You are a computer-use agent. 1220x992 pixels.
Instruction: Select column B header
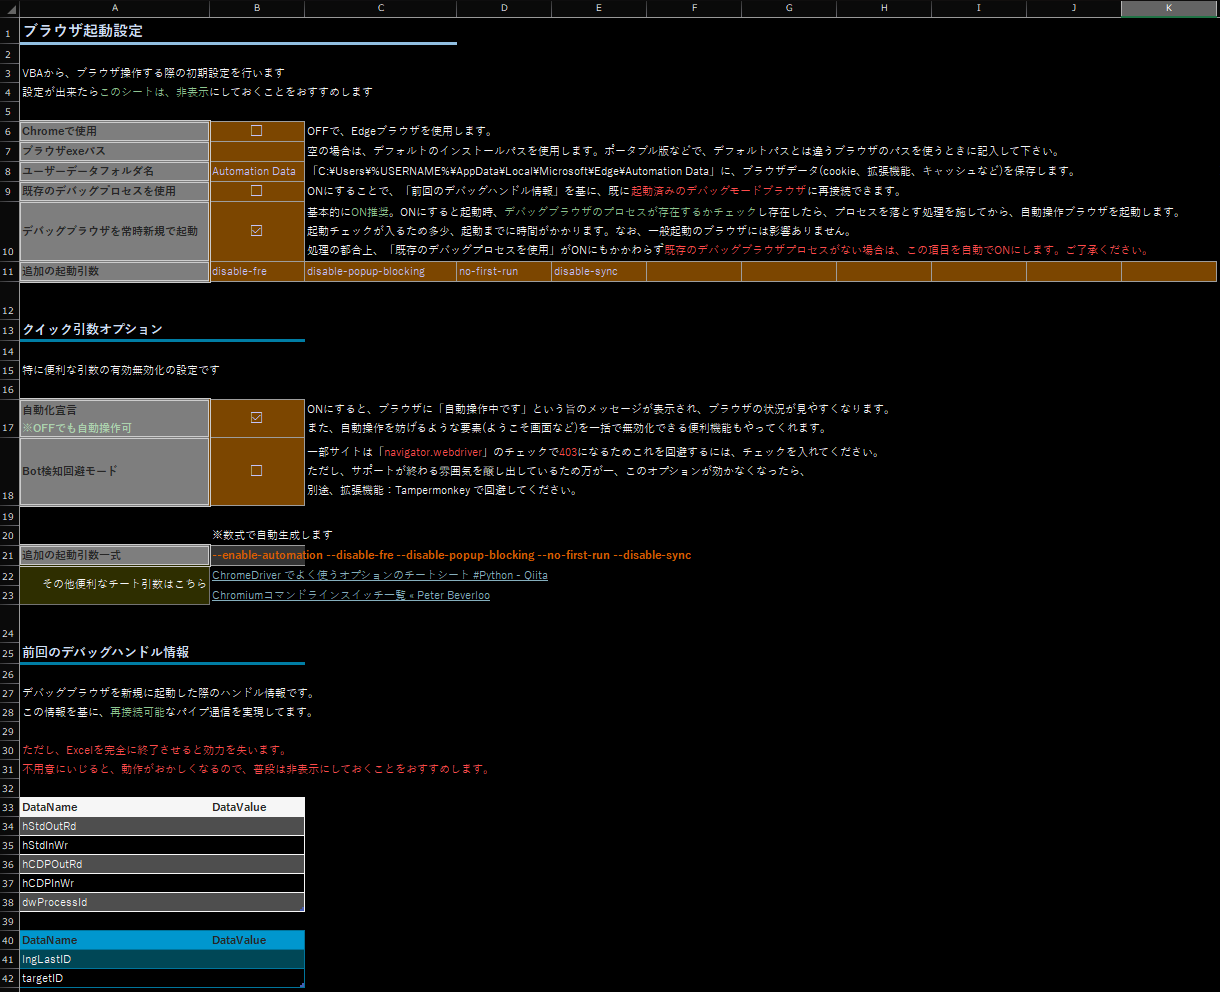pyautogui.click(x=257, y=8)
